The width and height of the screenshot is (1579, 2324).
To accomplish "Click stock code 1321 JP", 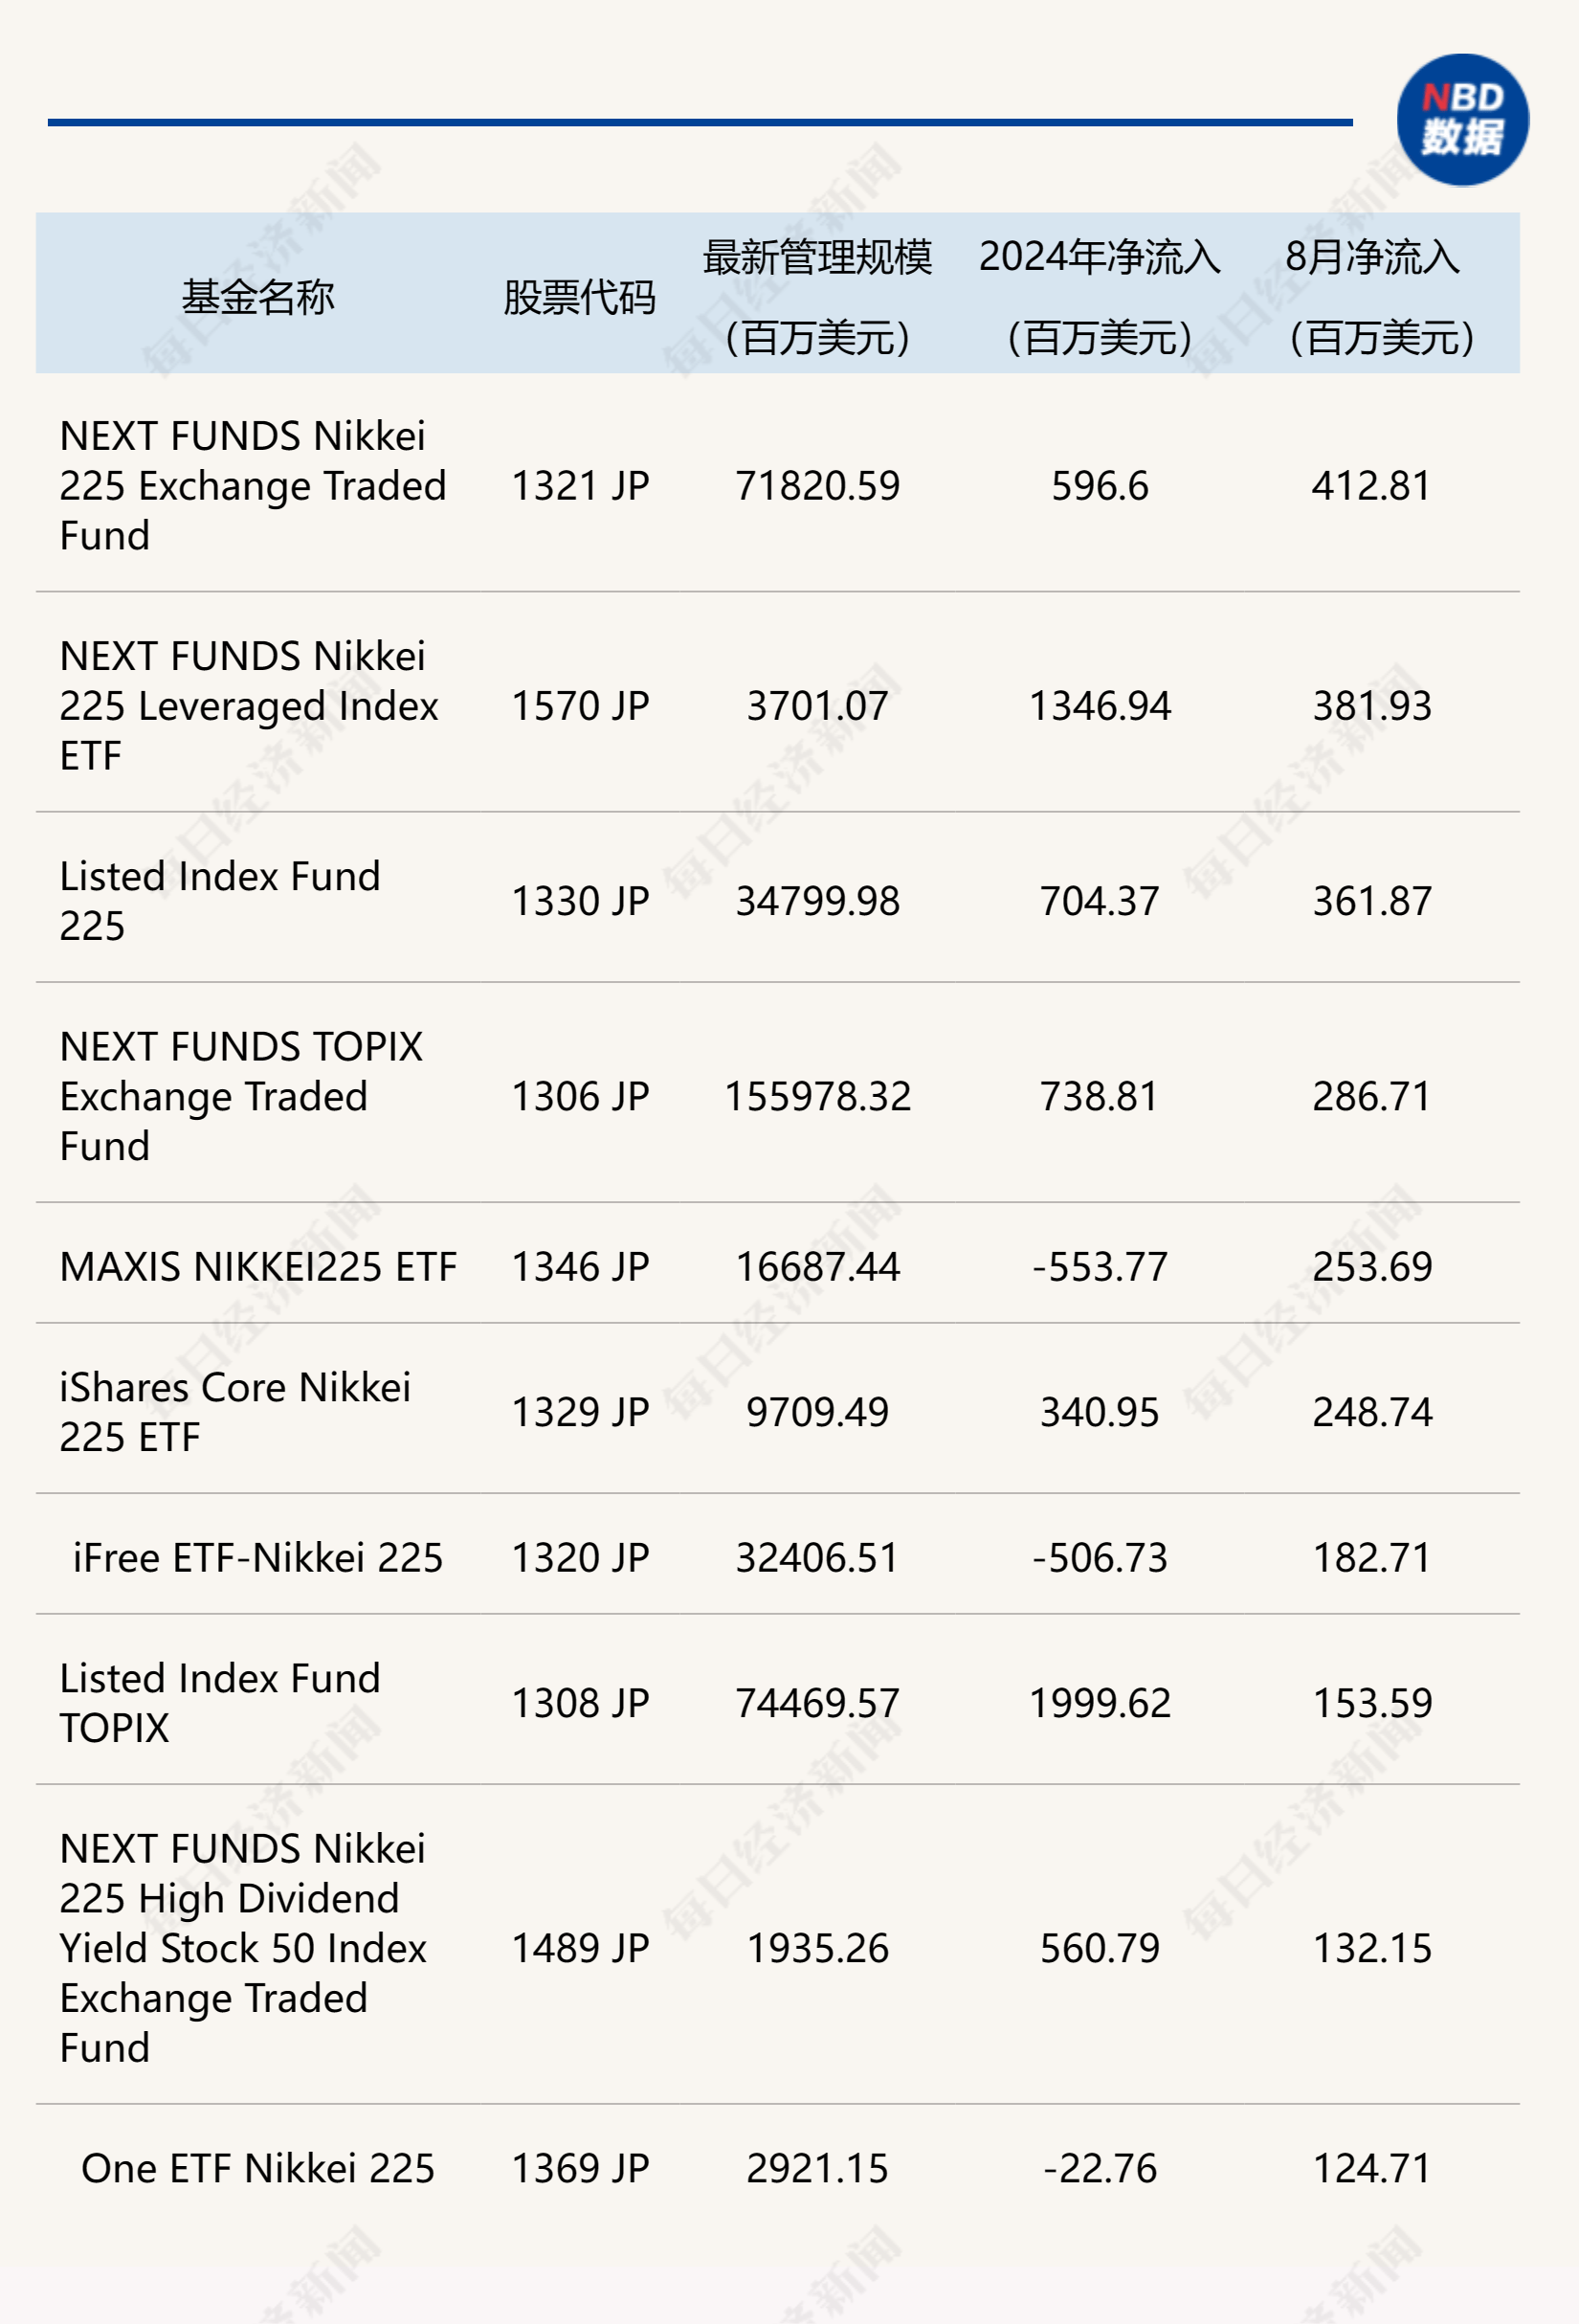I will tap(580, 486).
